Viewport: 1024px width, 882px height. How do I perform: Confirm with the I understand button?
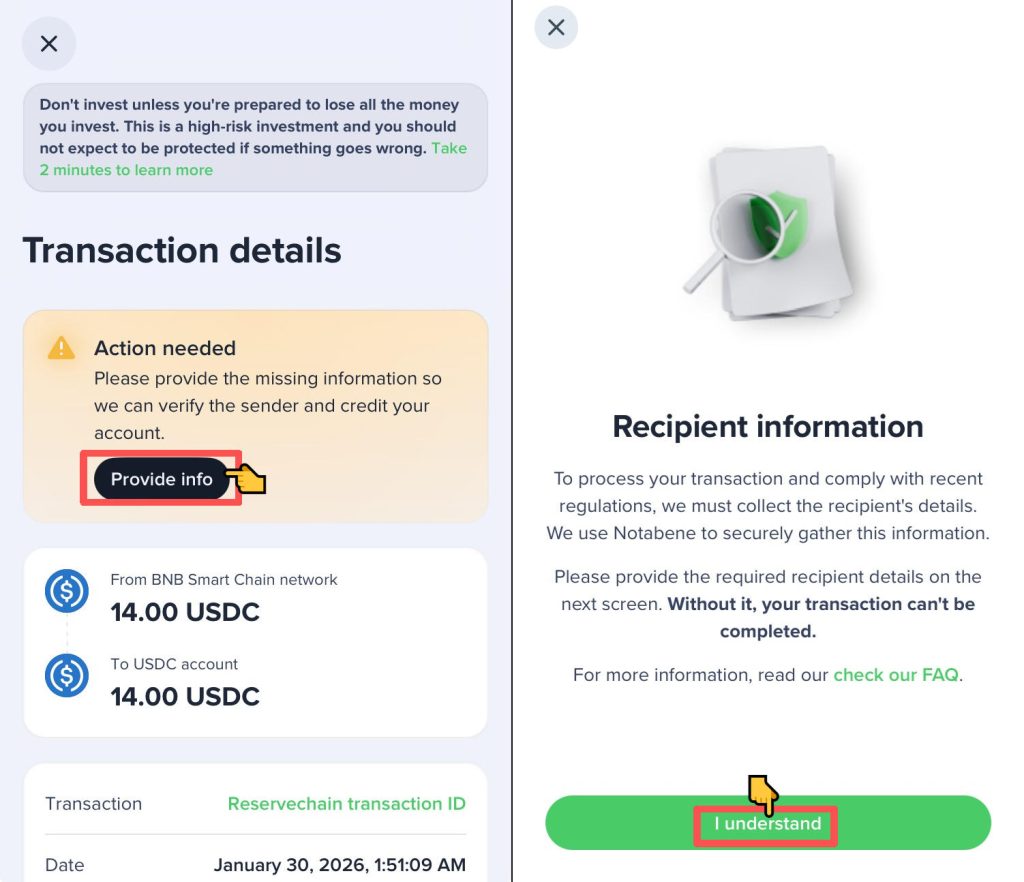(767, 824)
